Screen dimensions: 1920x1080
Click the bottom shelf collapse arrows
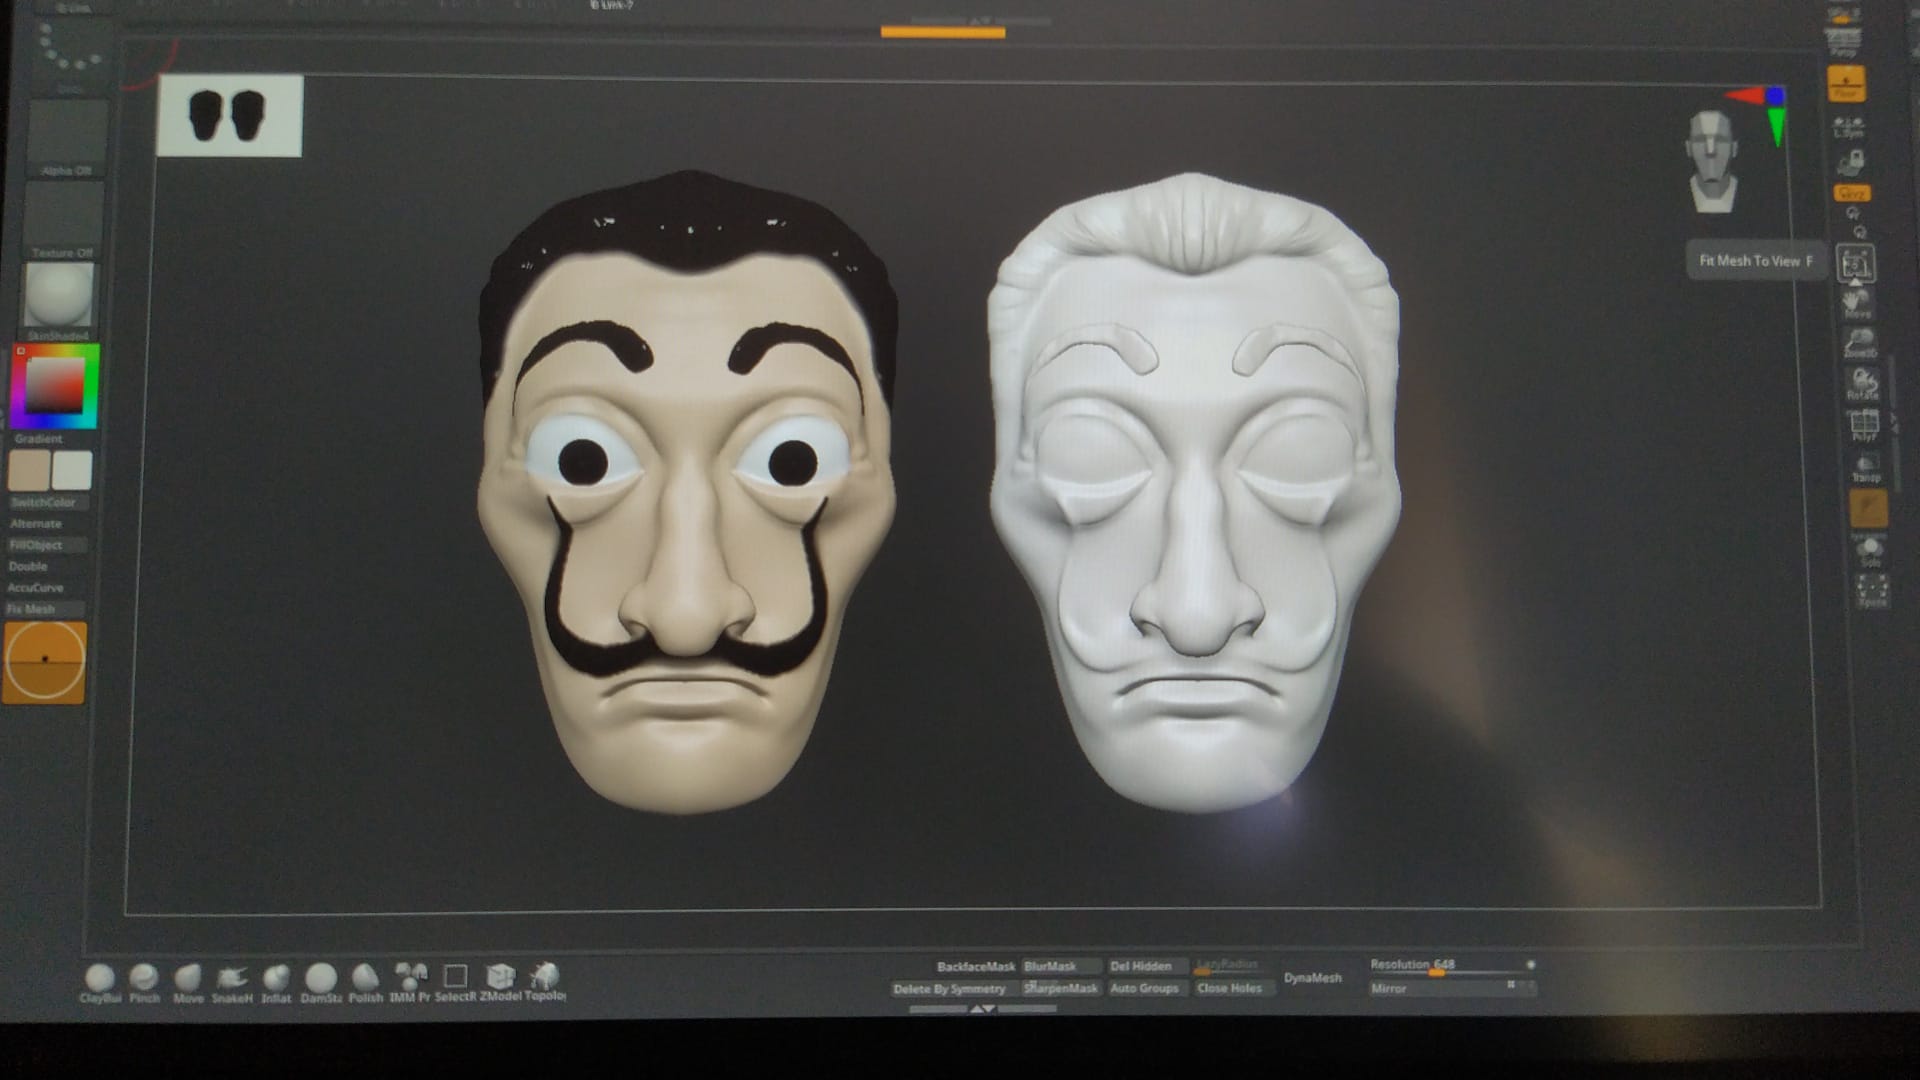point(983,1009)
